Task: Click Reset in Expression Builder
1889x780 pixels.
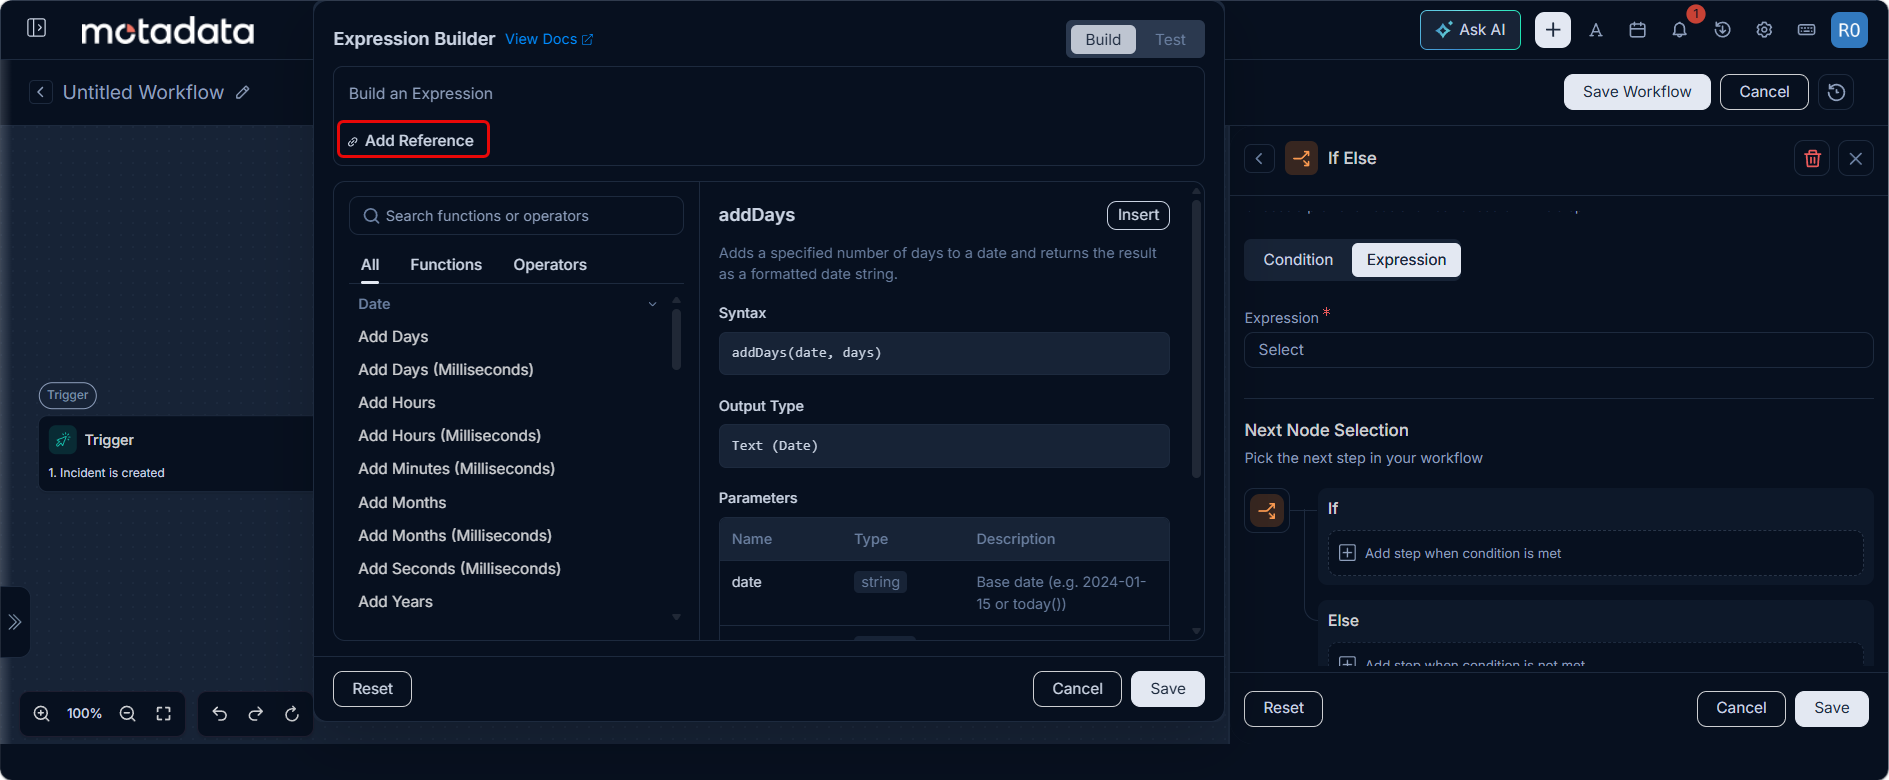Action: [372, 689]
